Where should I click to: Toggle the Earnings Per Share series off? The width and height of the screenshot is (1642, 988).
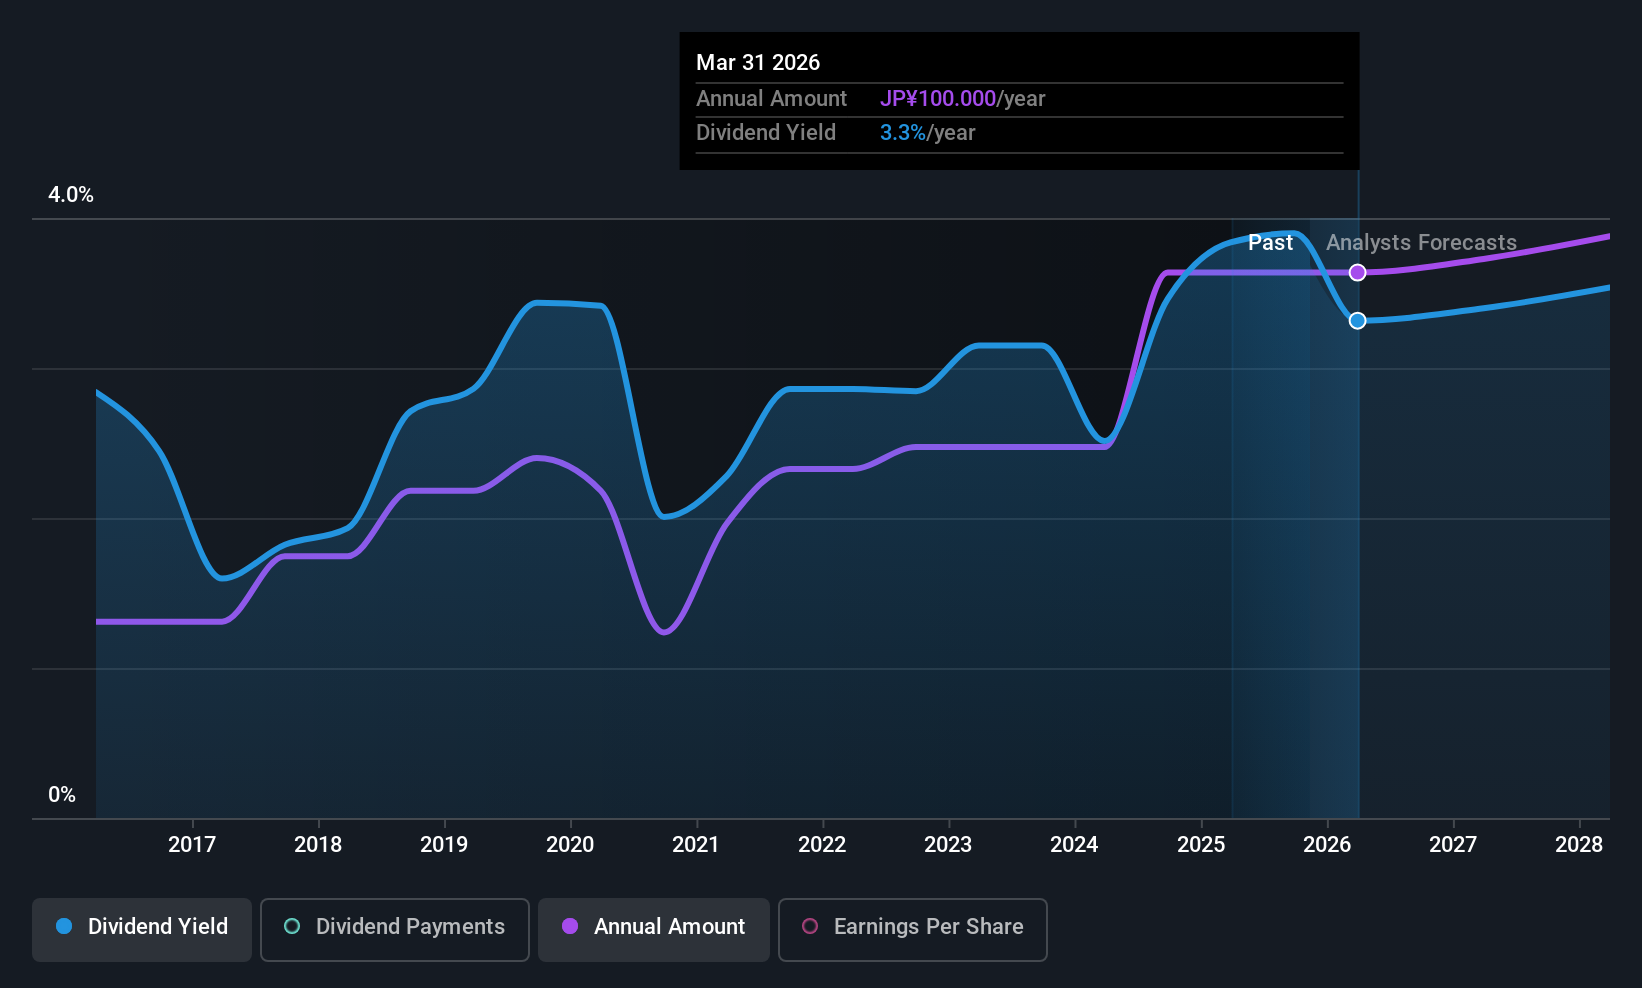pos(912,929)
